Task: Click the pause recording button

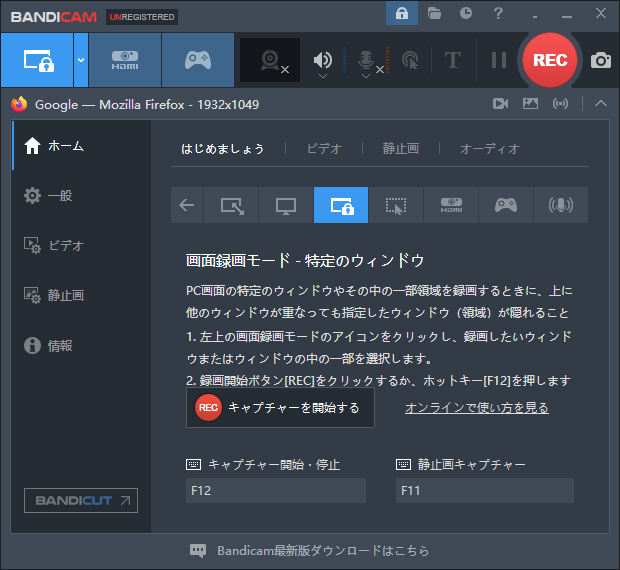Action: (499, 60)
